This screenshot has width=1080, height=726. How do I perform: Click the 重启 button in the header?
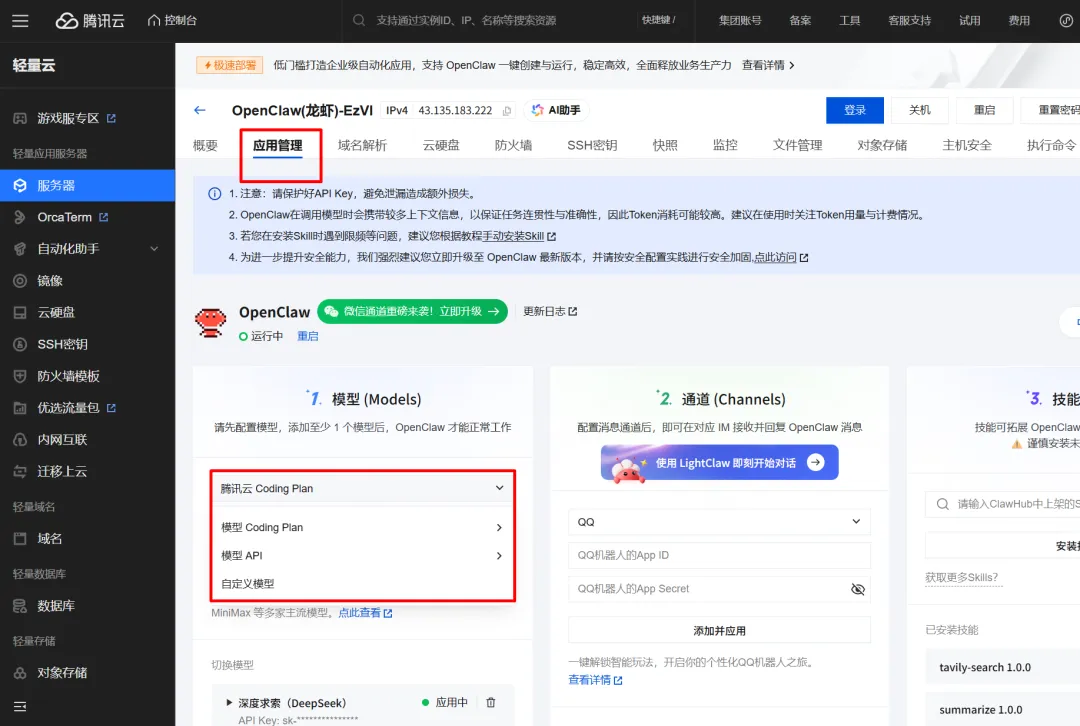pos(984,110)
